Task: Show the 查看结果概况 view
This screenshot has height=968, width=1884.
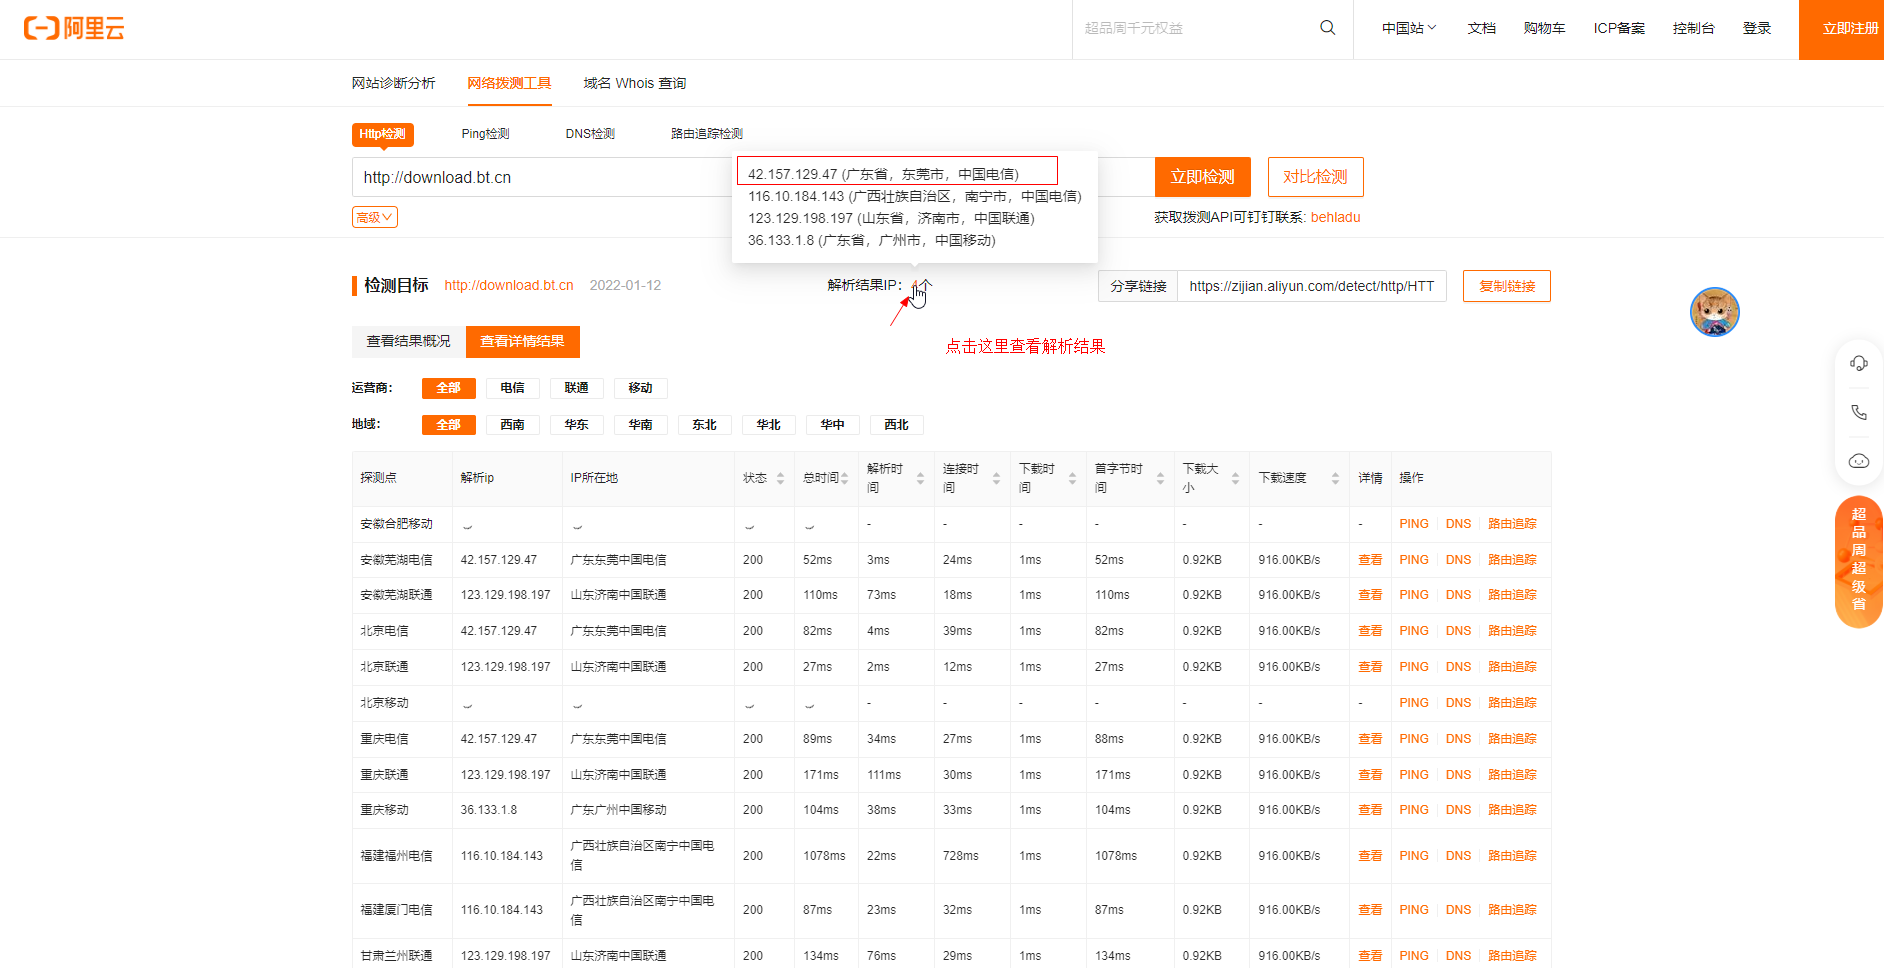Action: (408, 341)
